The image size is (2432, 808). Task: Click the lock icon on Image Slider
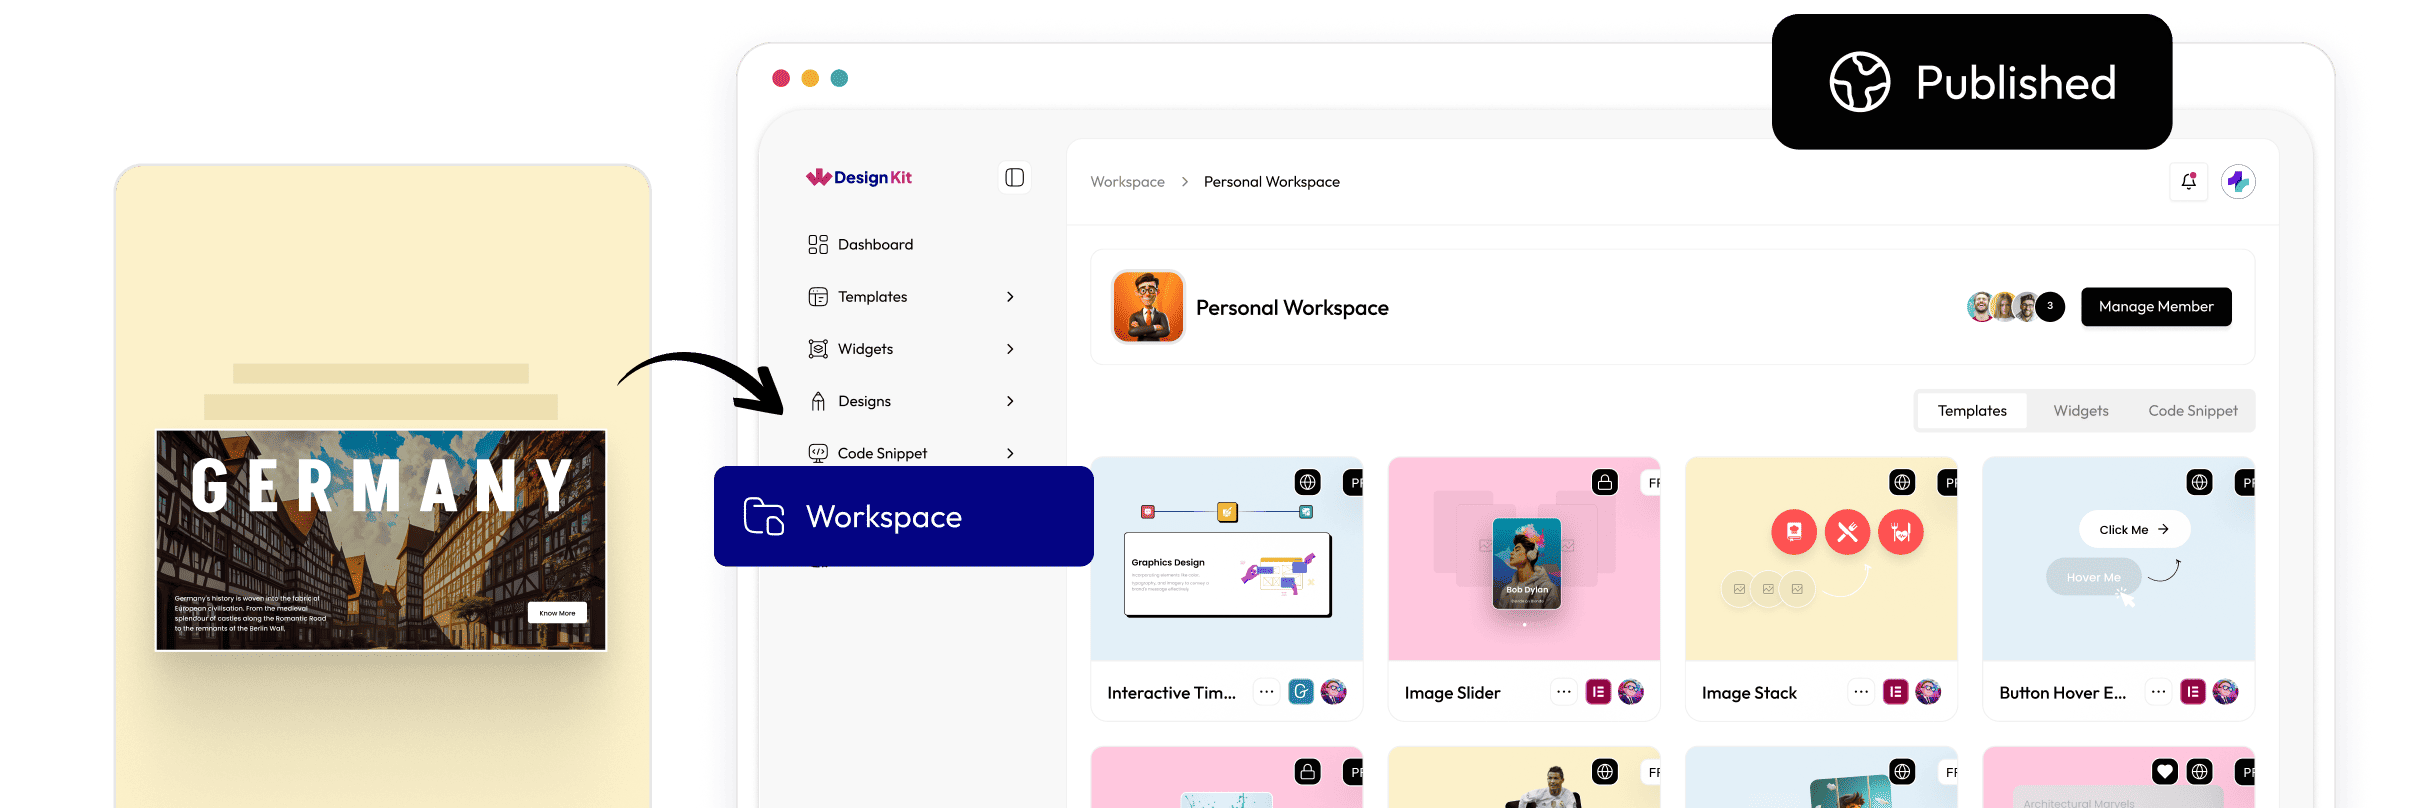coord(1605,483)
